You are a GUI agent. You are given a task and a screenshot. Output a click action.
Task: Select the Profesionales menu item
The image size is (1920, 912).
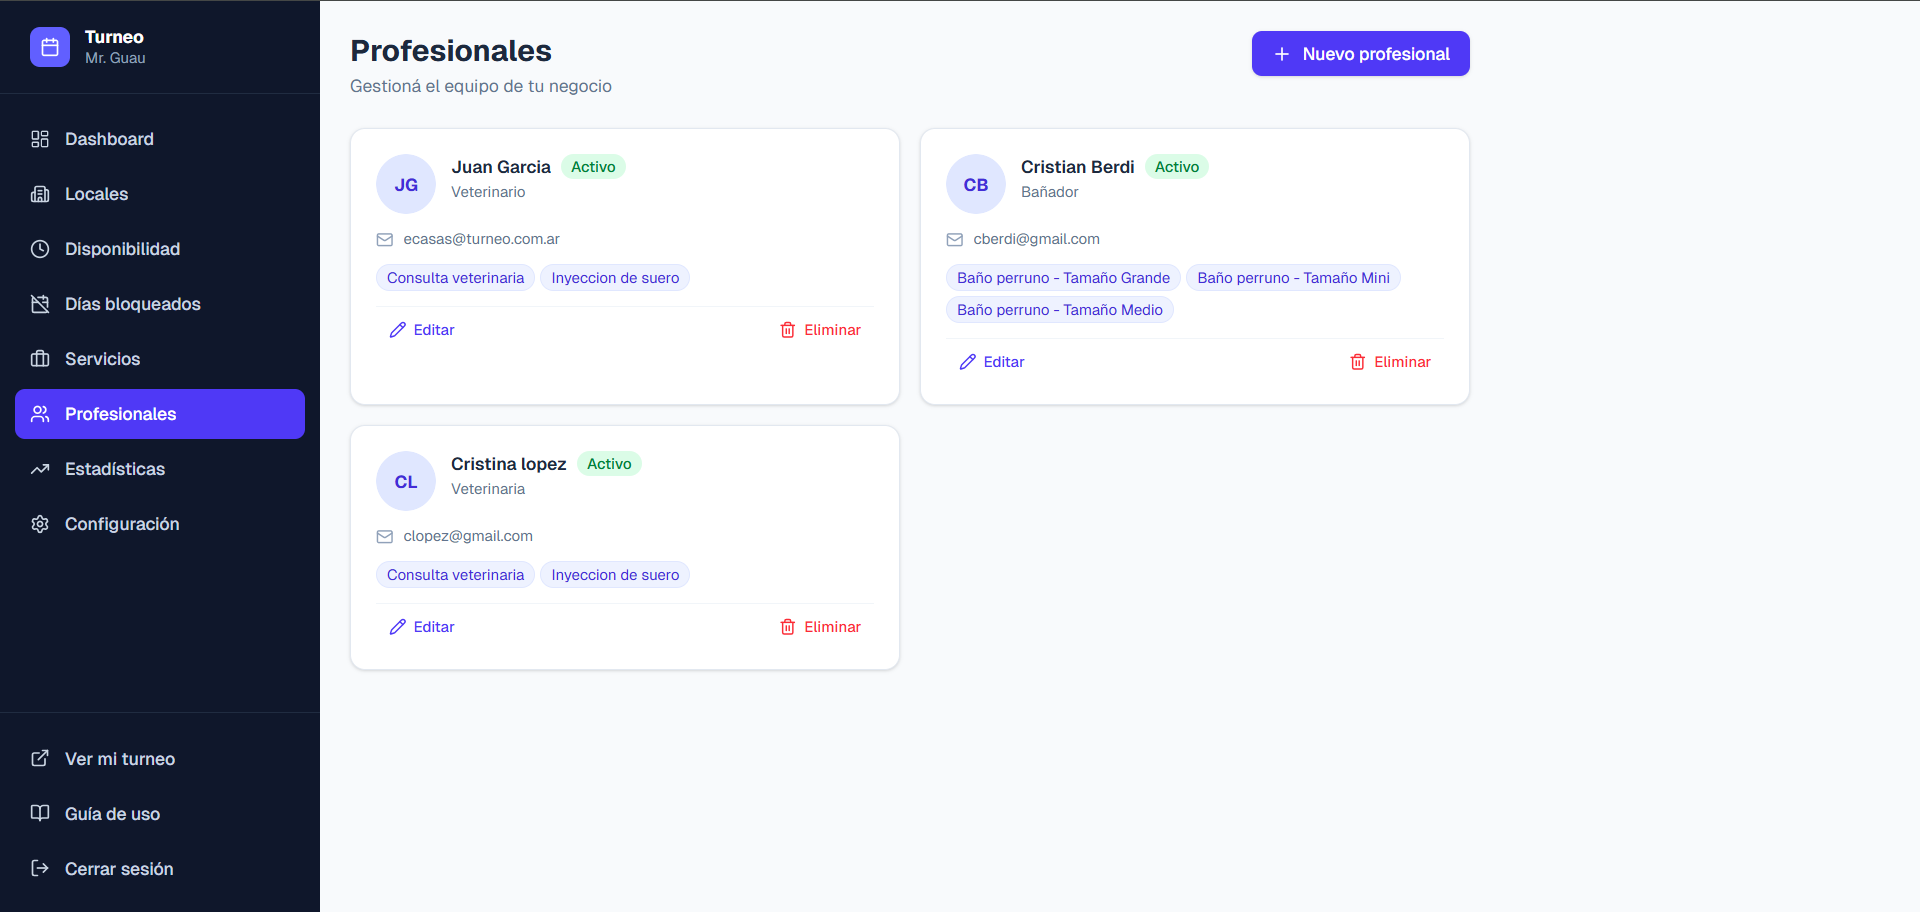160,414
